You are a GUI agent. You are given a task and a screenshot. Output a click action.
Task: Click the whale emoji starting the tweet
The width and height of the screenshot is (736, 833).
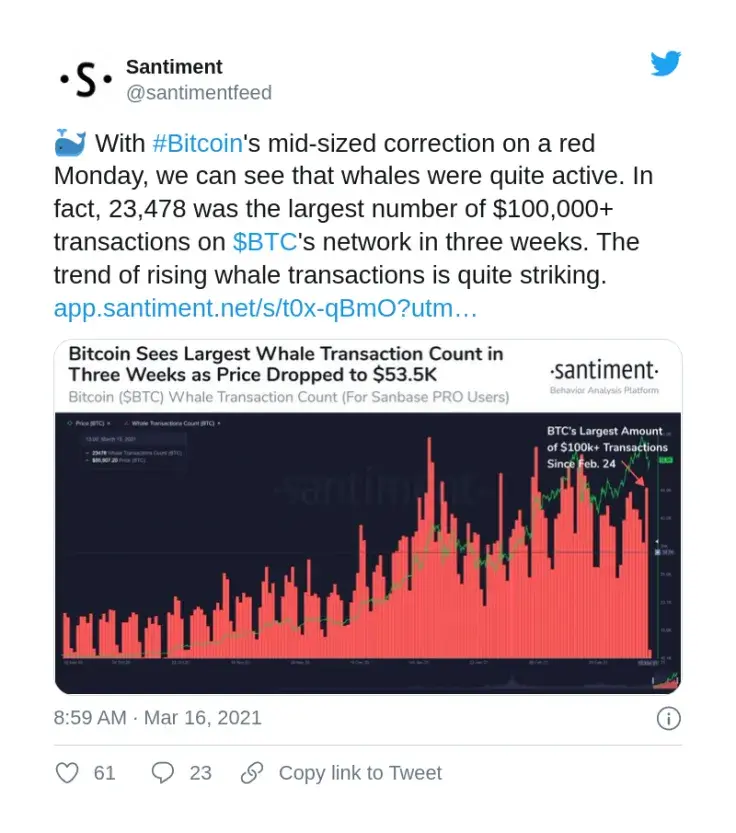coord(70,143)
